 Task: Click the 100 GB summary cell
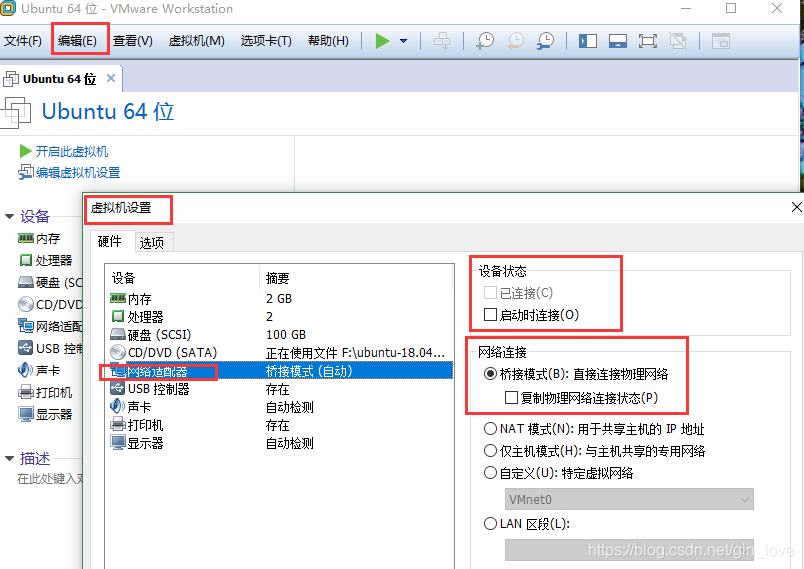(286, 335)
